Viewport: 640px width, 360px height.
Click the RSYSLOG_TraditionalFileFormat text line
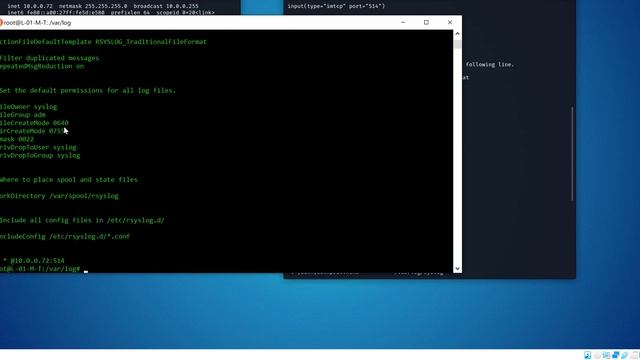tap(103, 42)
